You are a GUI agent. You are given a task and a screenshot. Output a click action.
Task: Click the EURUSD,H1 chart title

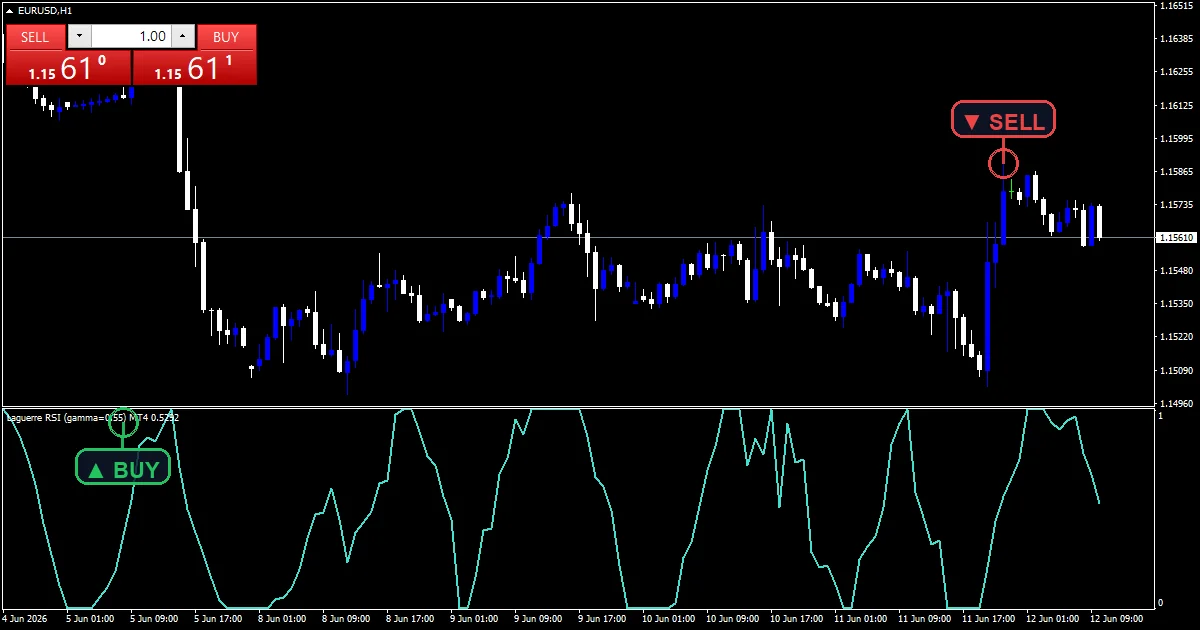point(45,10)
